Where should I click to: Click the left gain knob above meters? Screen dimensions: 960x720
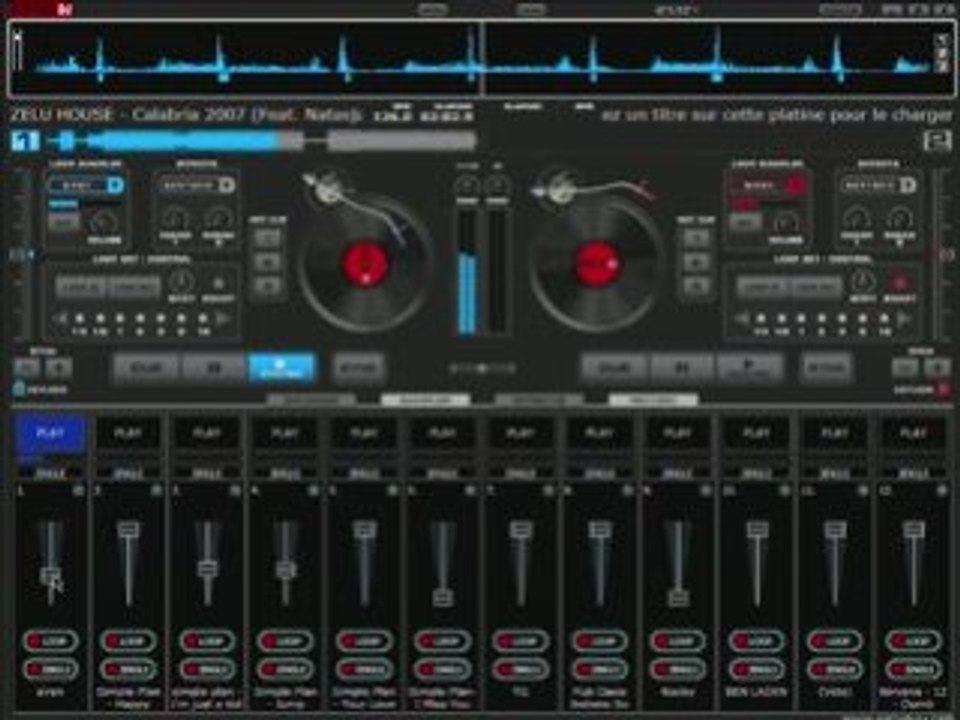coord(467,185)
